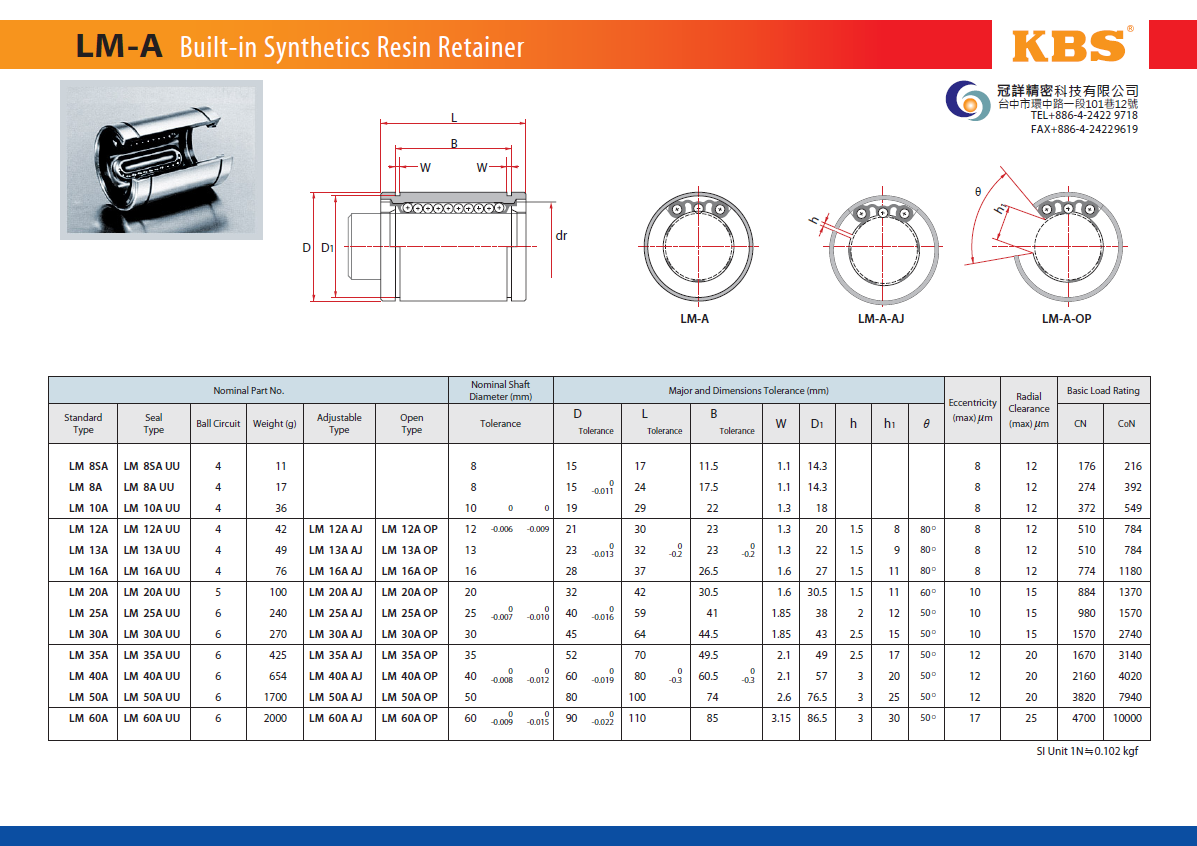Click the blue-orange swirl company logo
The width and height of the screenshot is (1197, 846).
(x=969, y=101)
